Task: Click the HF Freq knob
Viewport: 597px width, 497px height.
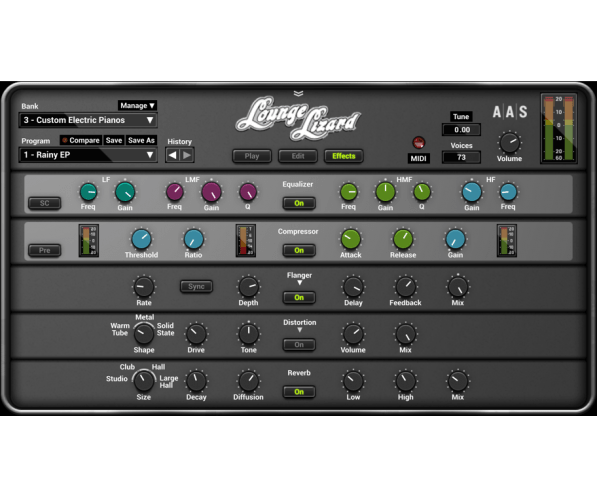Action: click(508, 192)
